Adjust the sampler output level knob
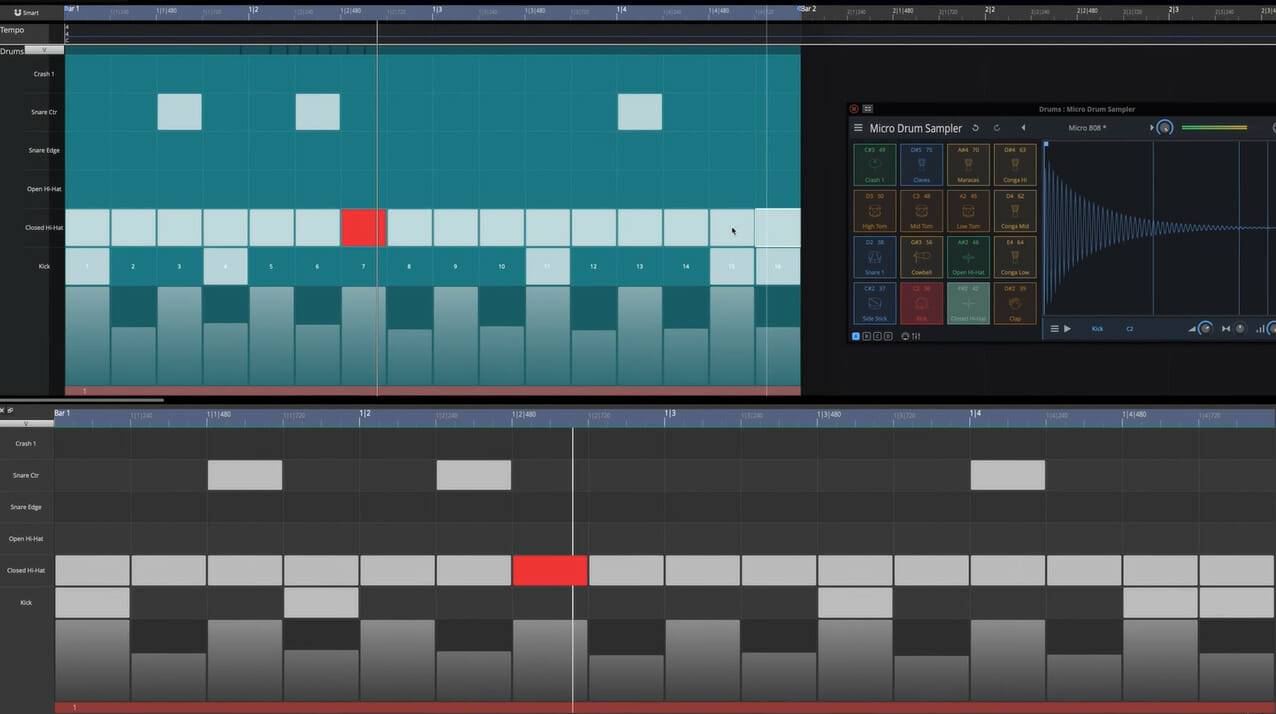The image size is (1276, 714). pyautogui.click(x=1164, y=128)
